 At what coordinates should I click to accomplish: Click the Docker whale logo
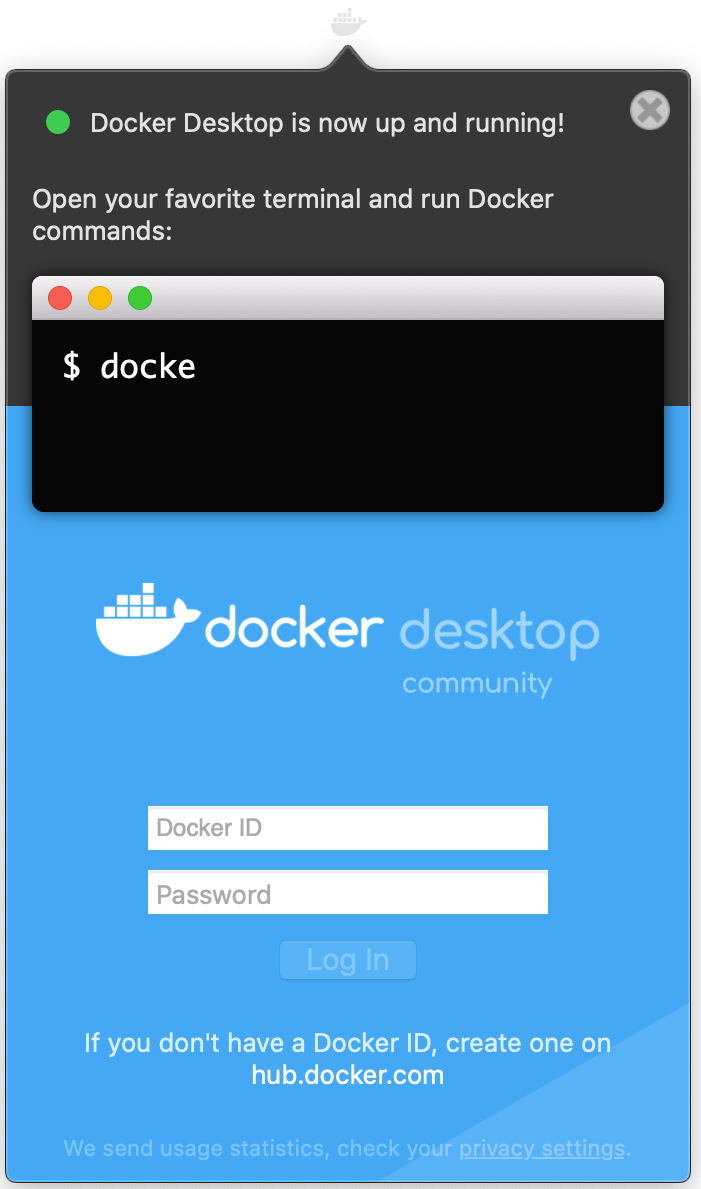(148, 620)
